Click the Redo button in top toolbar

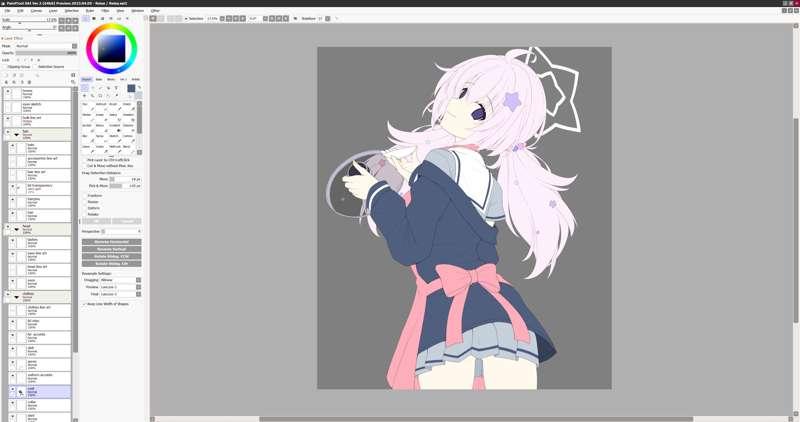161,18
